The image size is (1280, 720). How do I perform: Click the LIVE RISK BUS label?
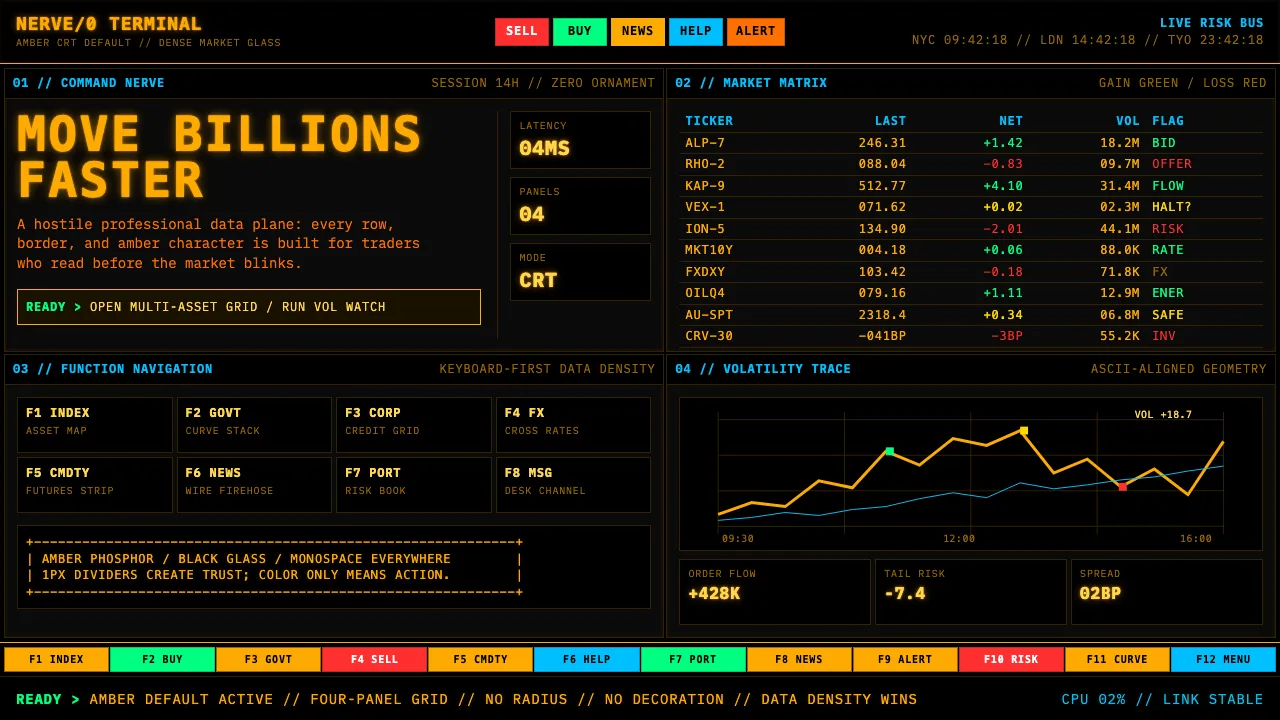tap(1212, 23)
